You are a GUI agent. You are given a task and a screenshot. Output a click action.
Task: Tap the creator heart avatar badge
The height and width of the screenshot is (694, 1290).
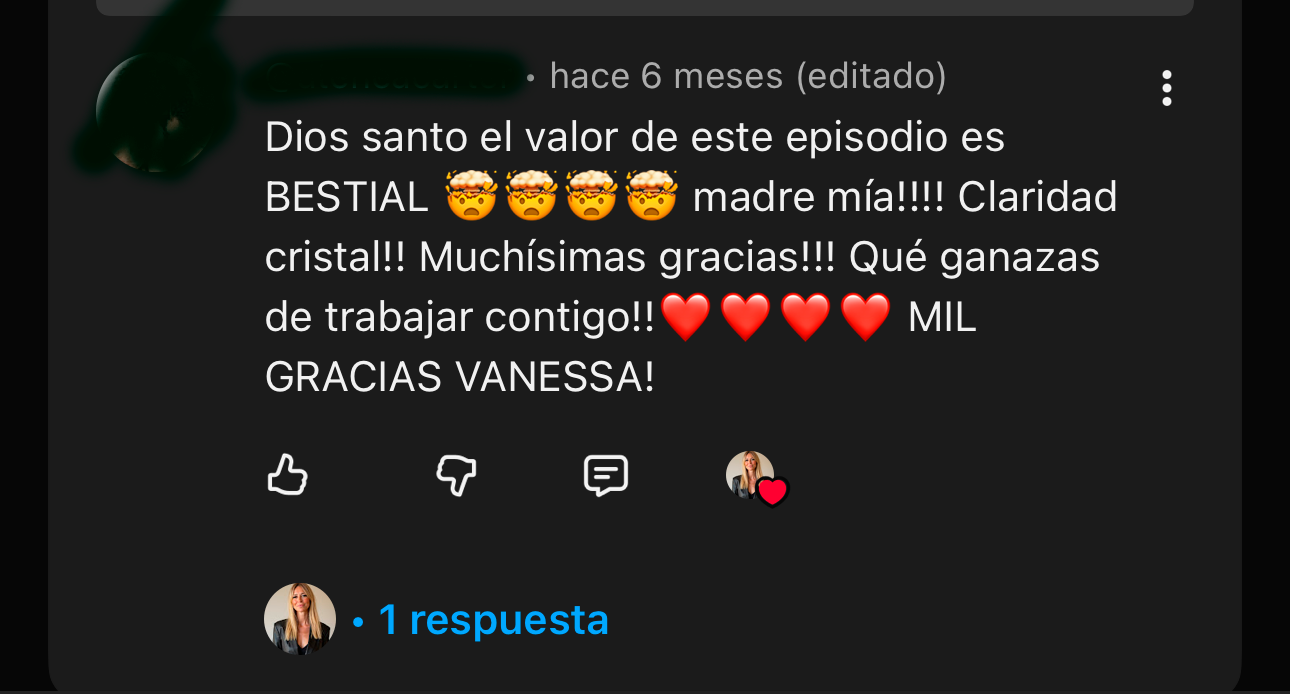[756, 477]
